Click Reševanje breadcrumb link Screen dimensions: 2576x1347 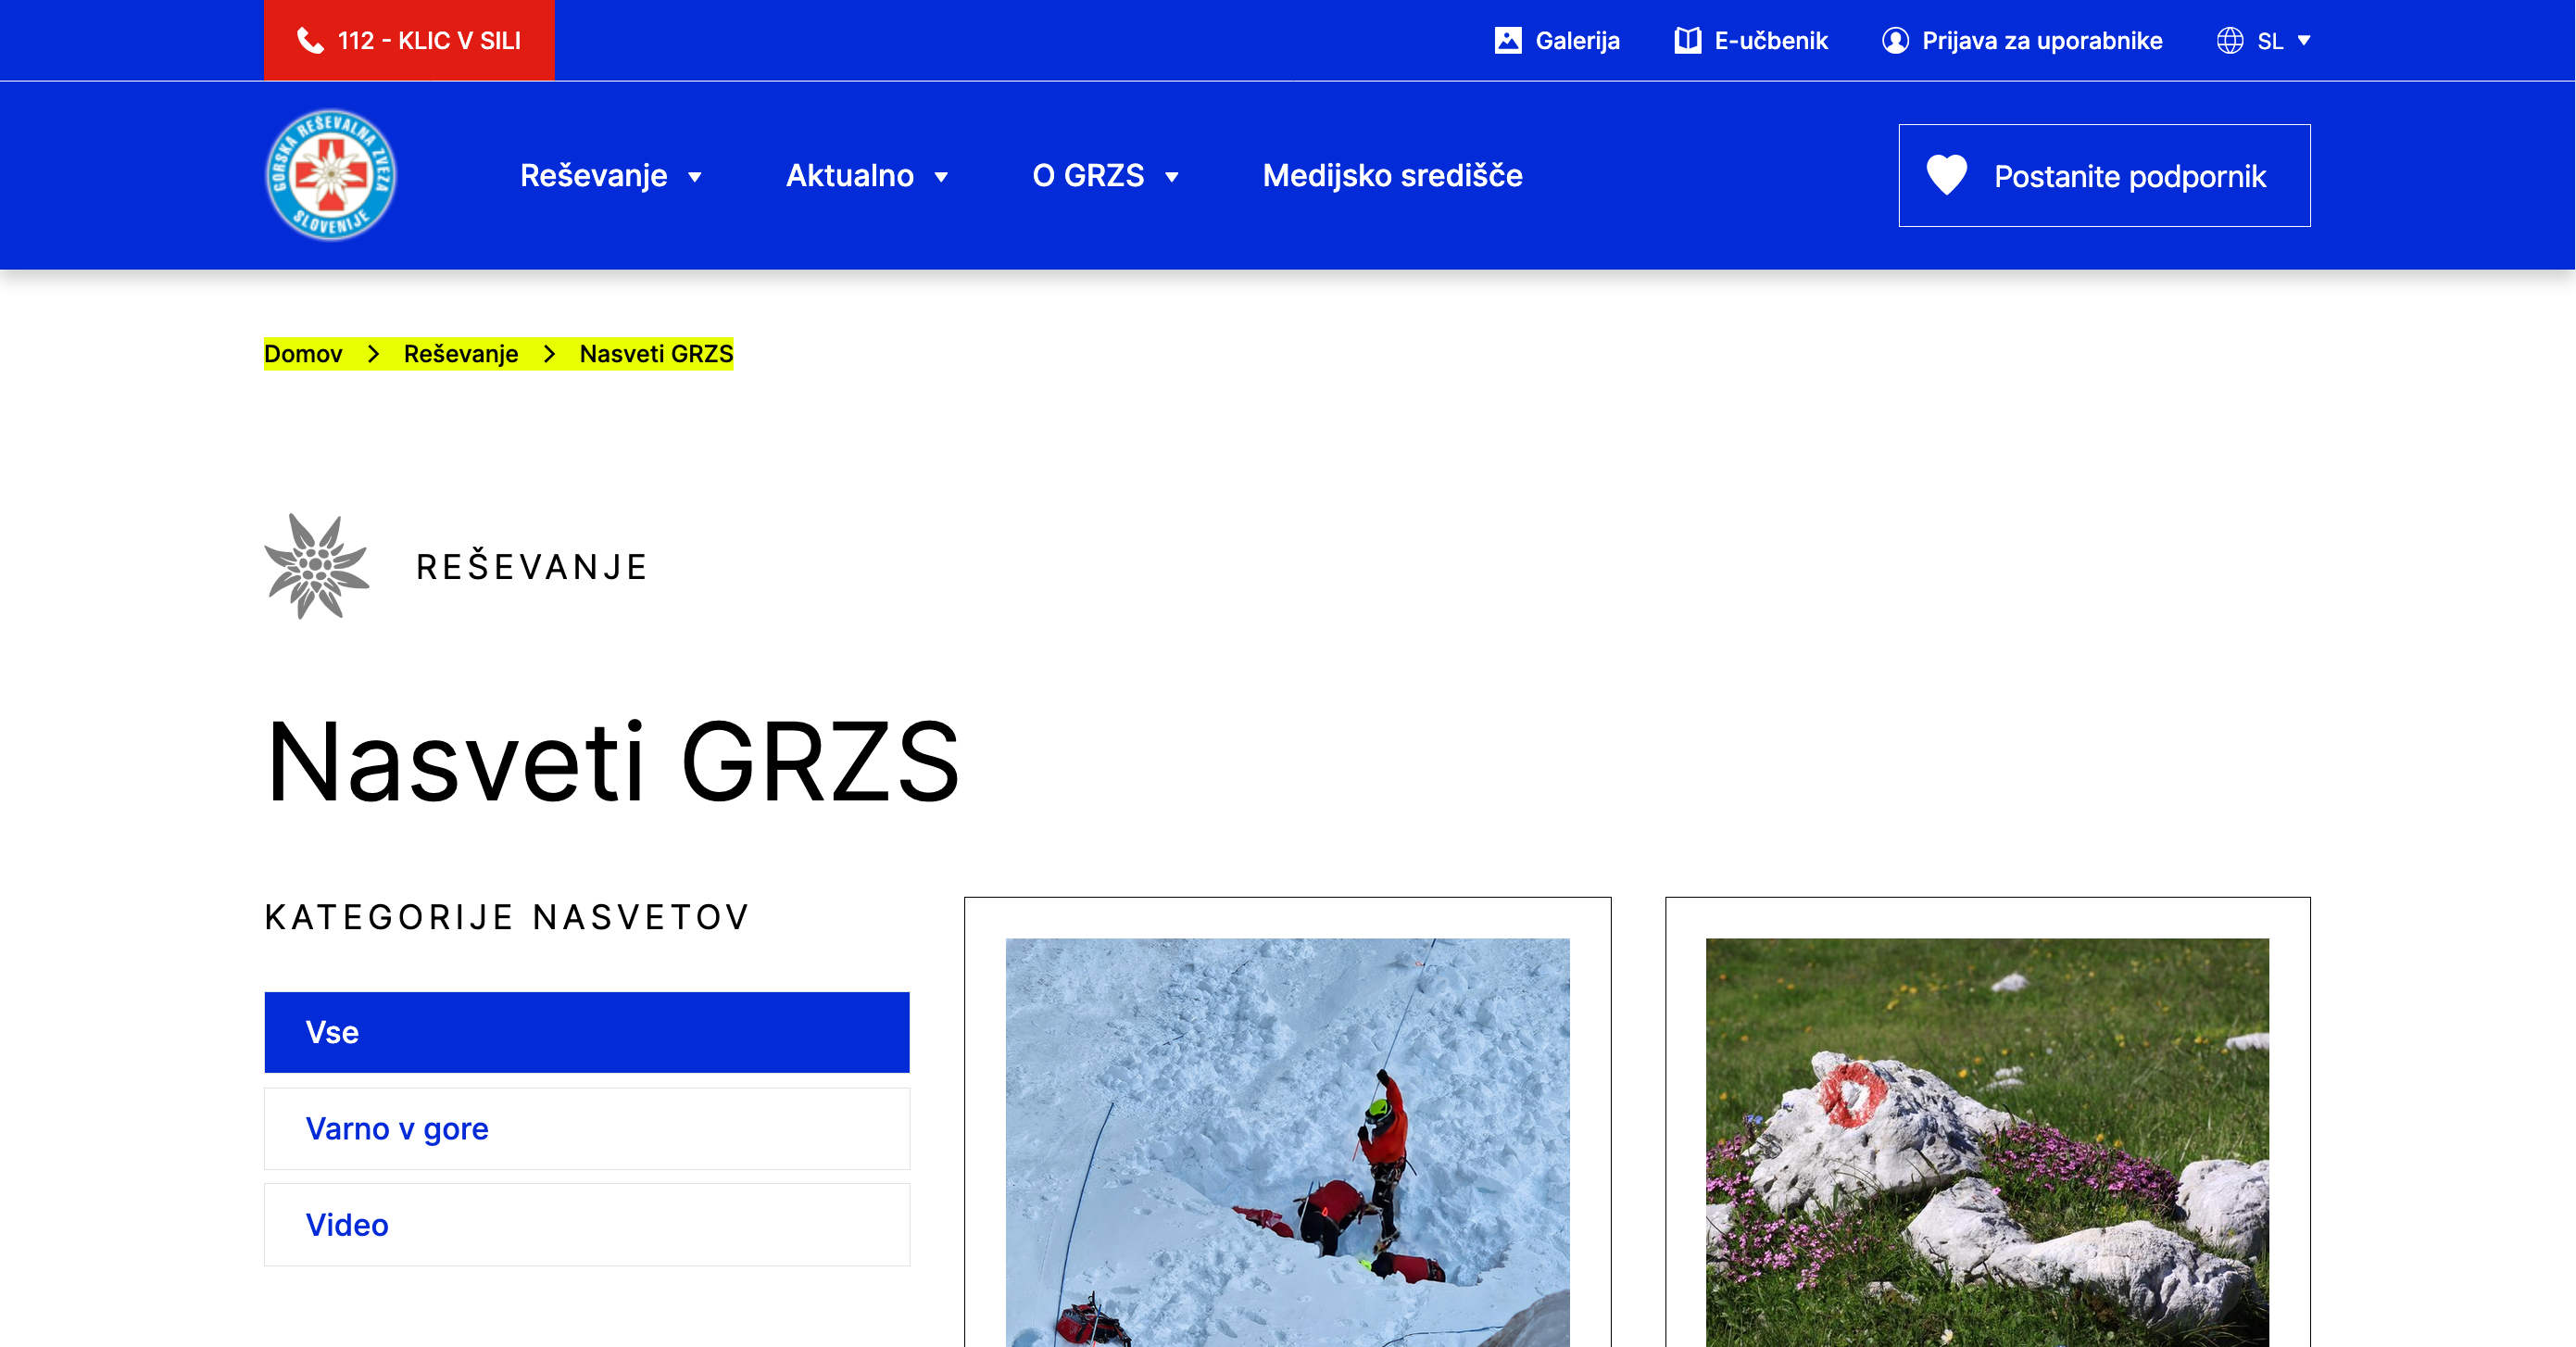click(461, 354)
